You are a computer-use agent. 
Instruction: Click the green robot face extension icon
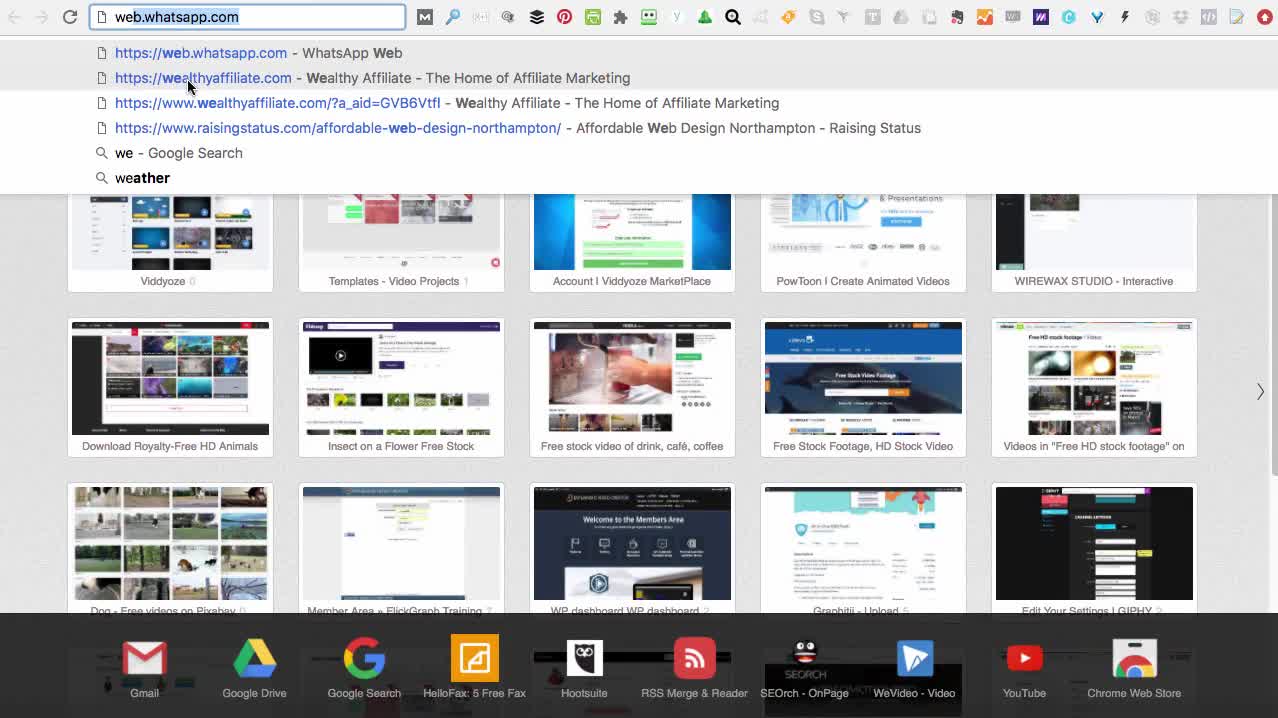pos(649,17)
